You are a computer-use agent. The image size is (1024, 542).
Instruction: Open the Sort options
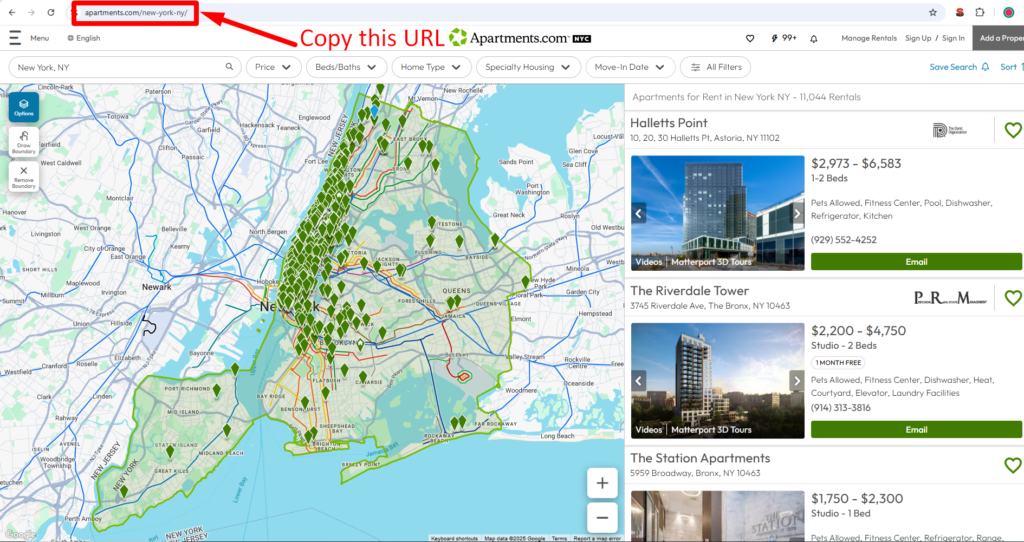pos(1012,67)
